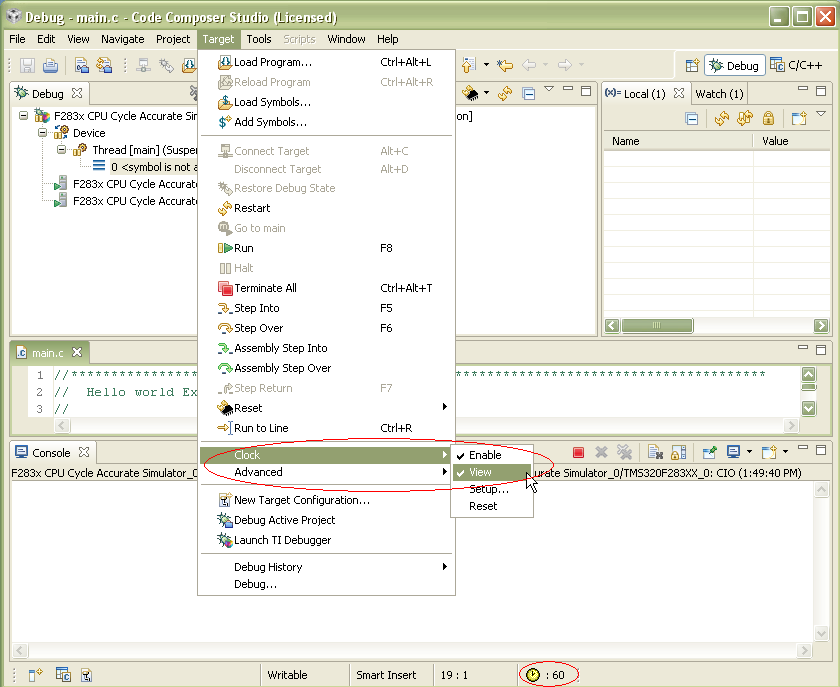
Task: Open New Target Configuration entry
Action: pos(326,501)
